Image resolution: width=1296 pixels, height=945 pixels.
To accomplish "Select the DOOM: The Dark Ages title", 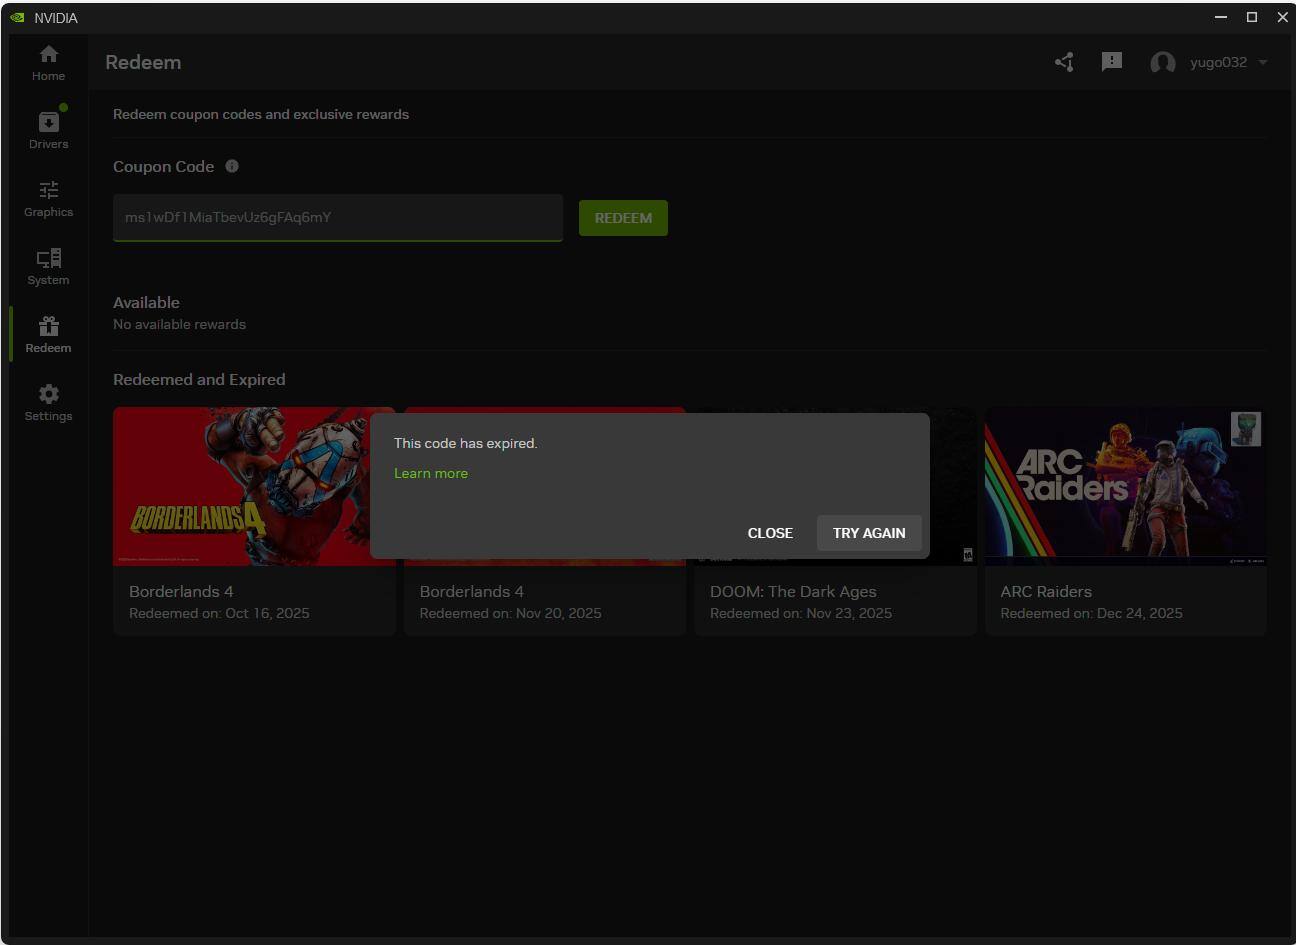I will pos(792,591).
